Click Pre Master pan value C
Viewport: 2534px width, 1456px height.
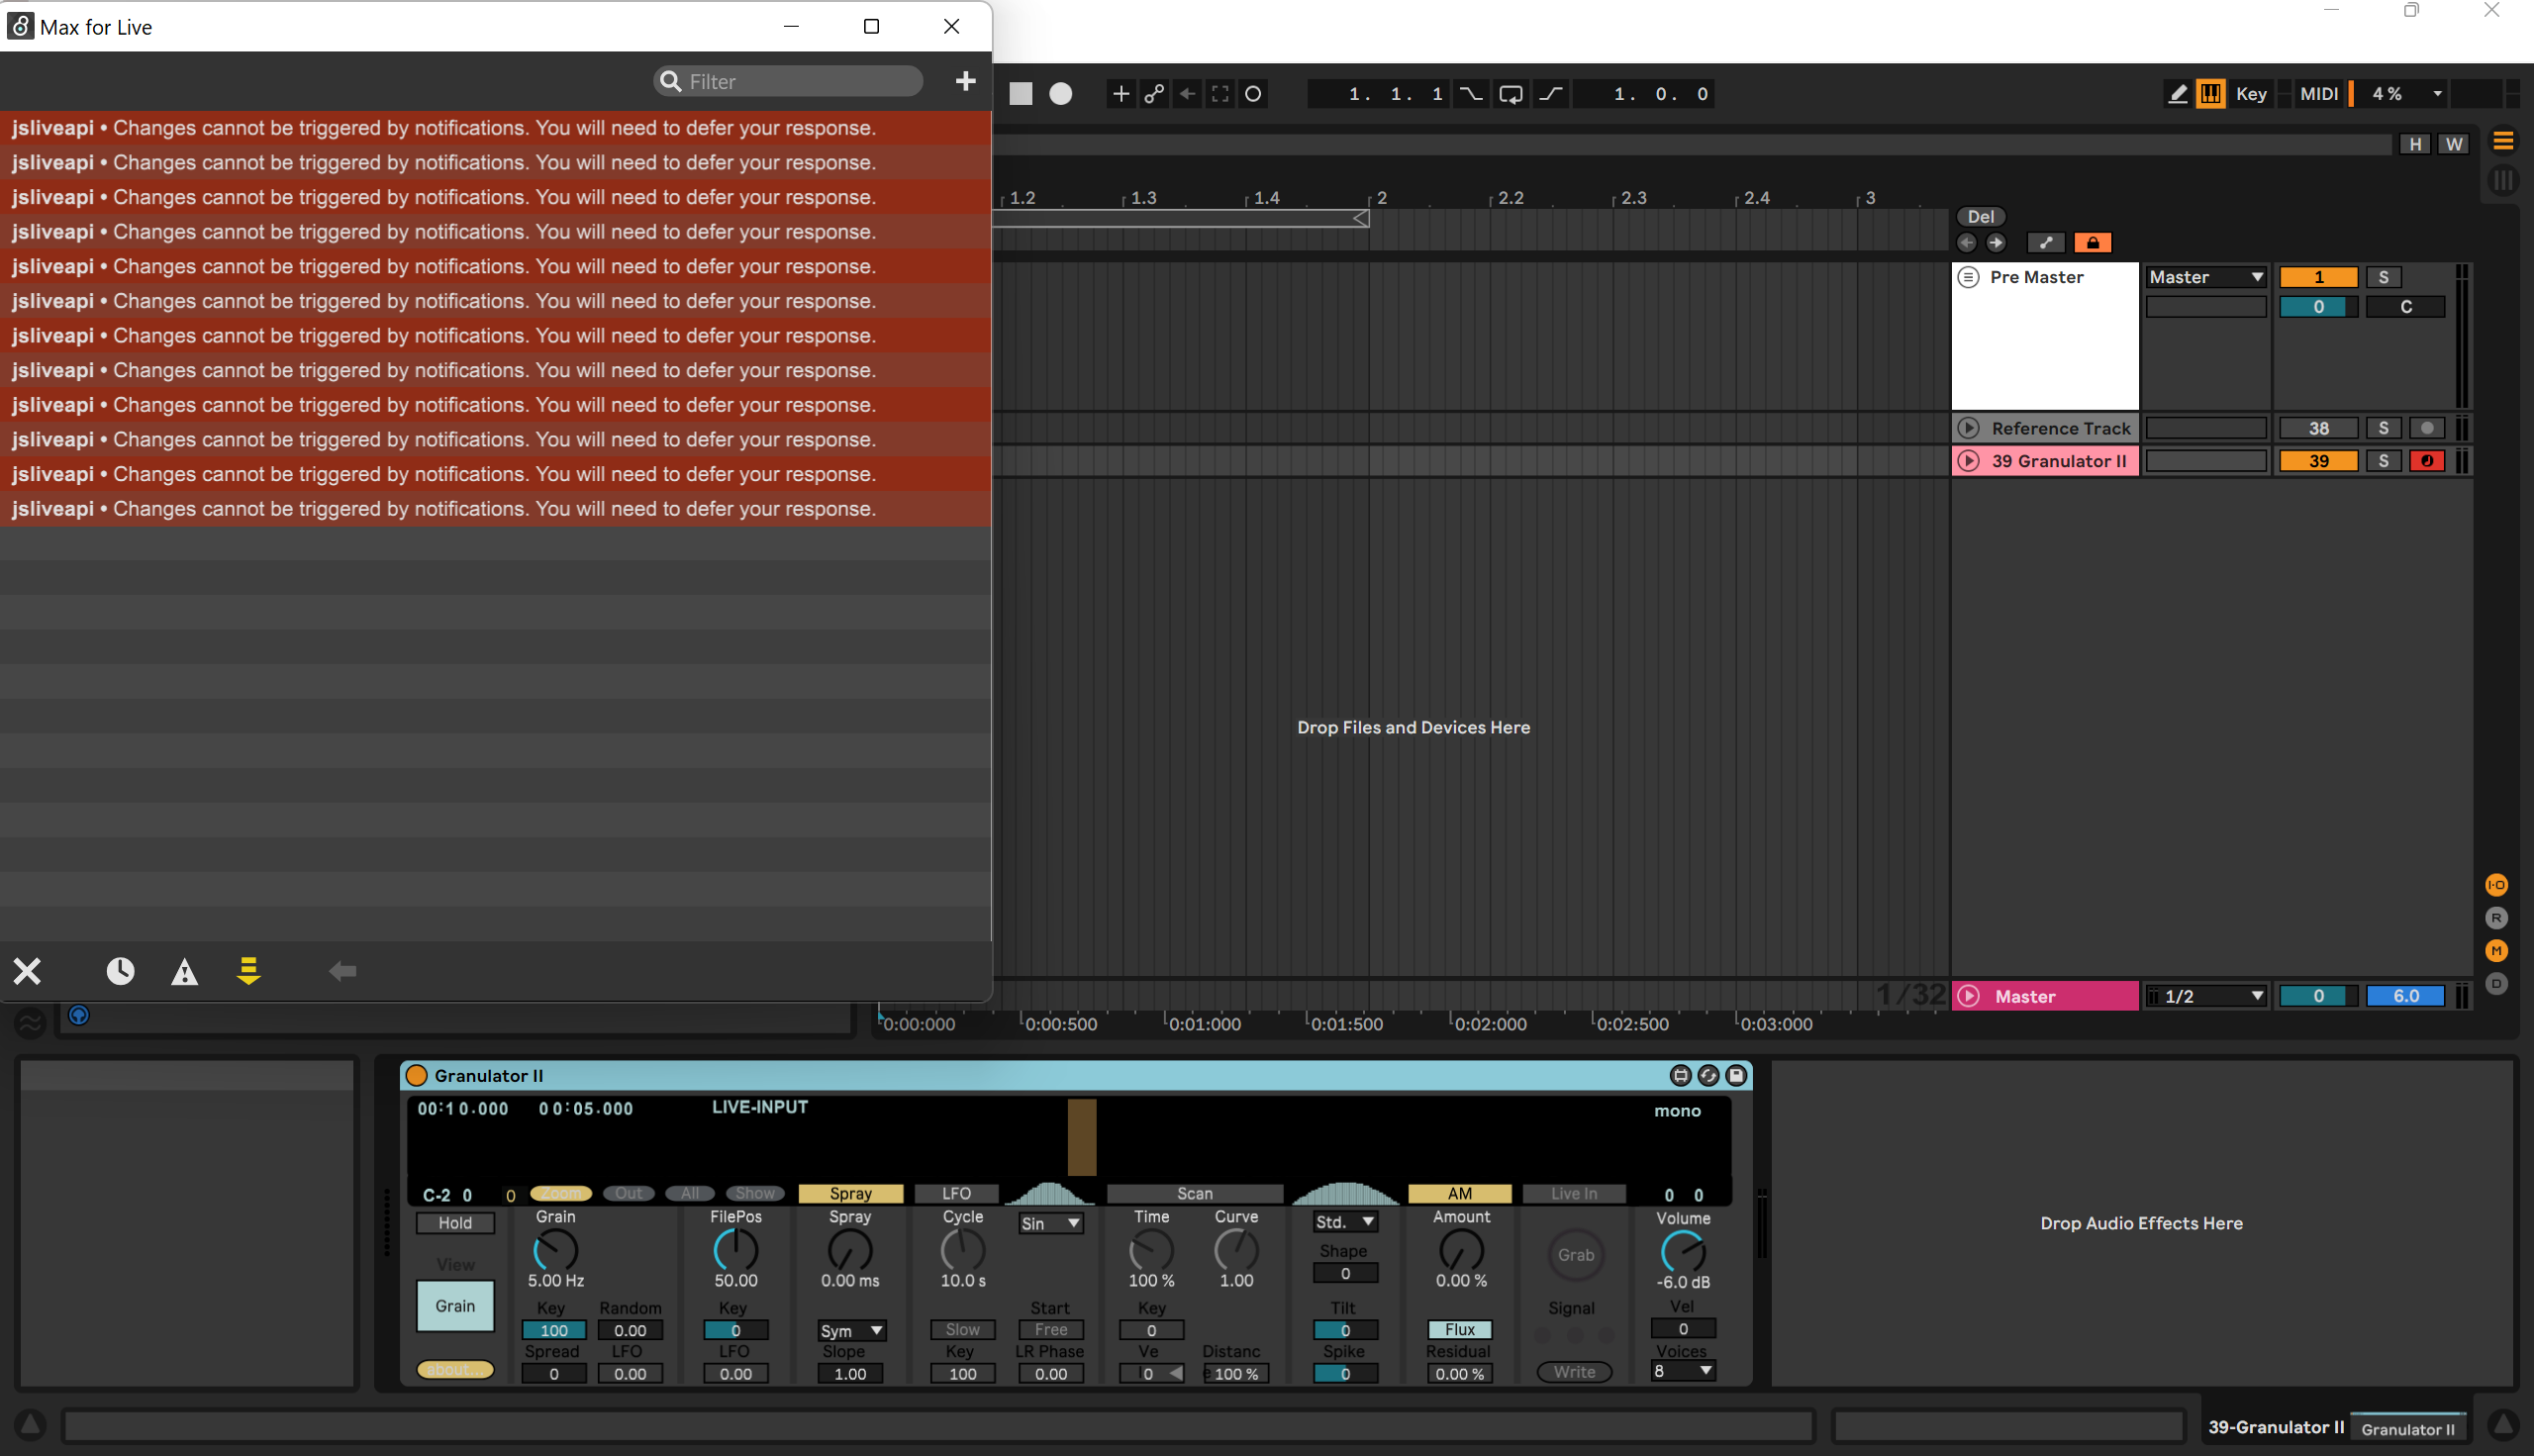[2405, 307]
